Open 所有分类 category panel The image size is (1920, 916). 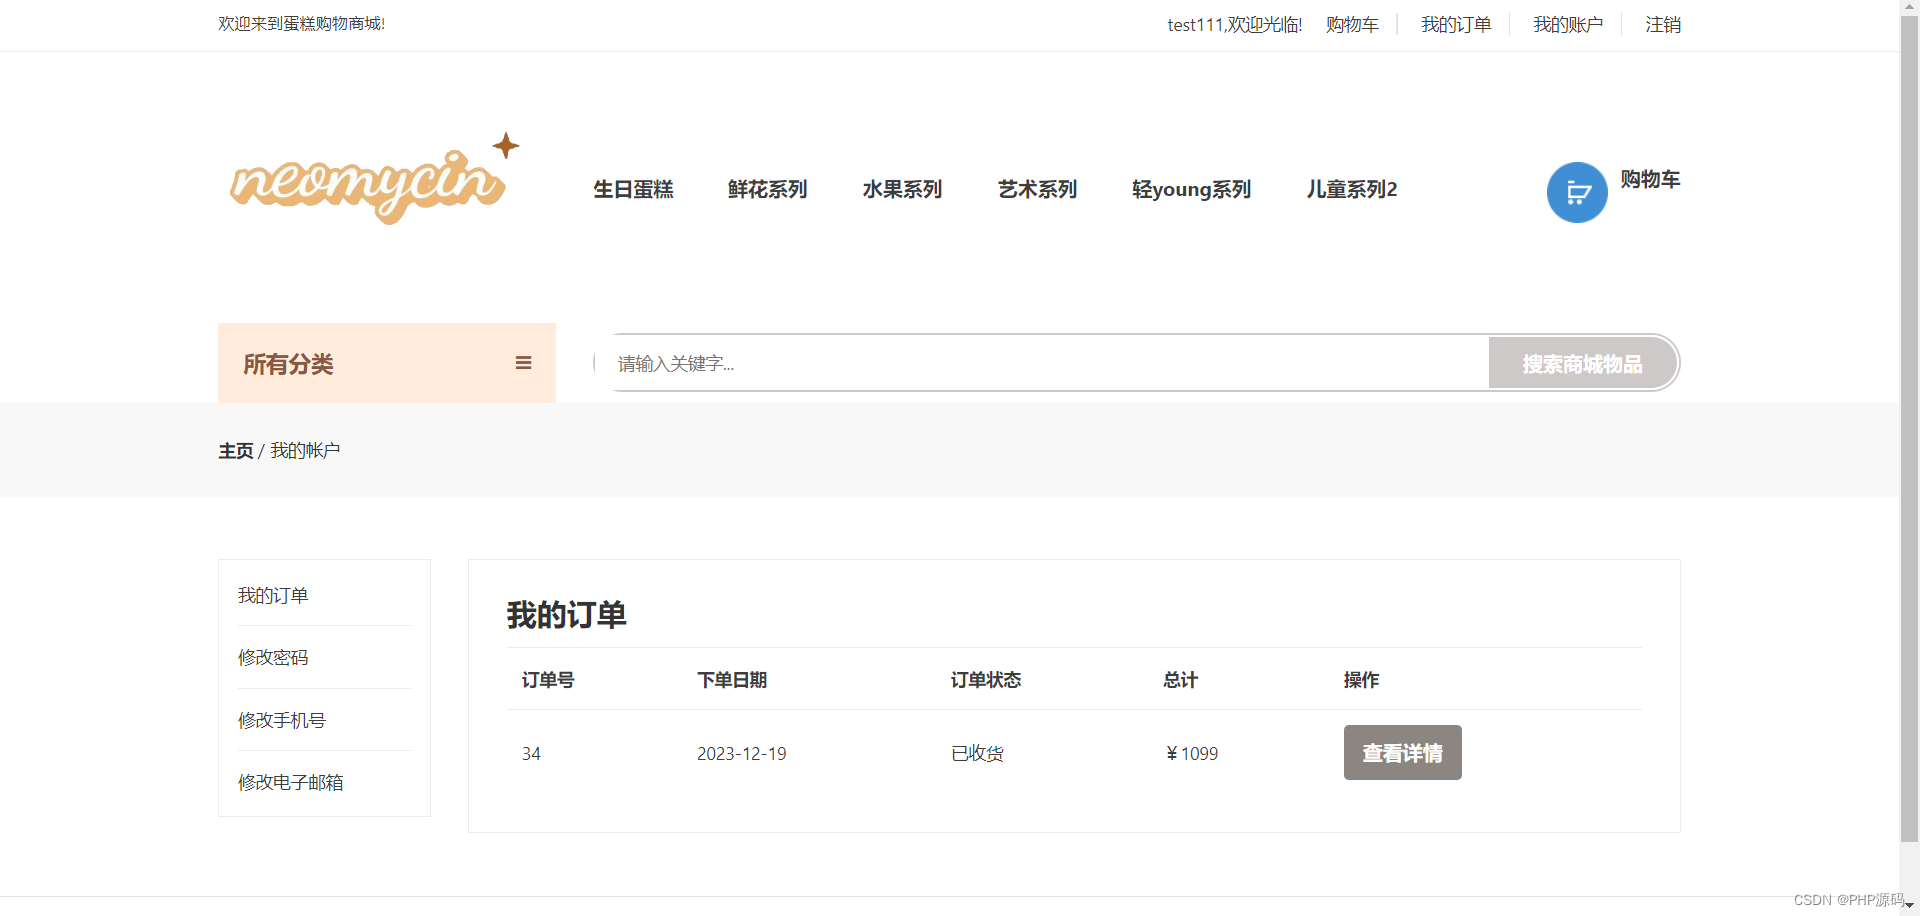point(387,363)
